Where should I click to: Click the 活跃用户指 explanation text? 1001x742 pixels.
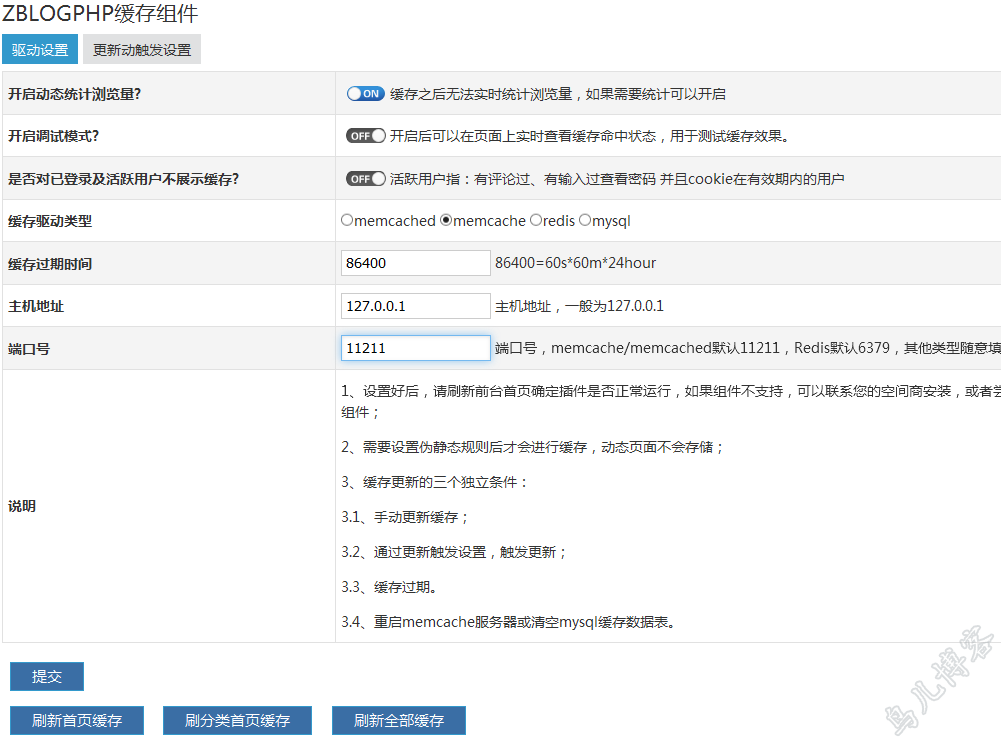point(617,179)
